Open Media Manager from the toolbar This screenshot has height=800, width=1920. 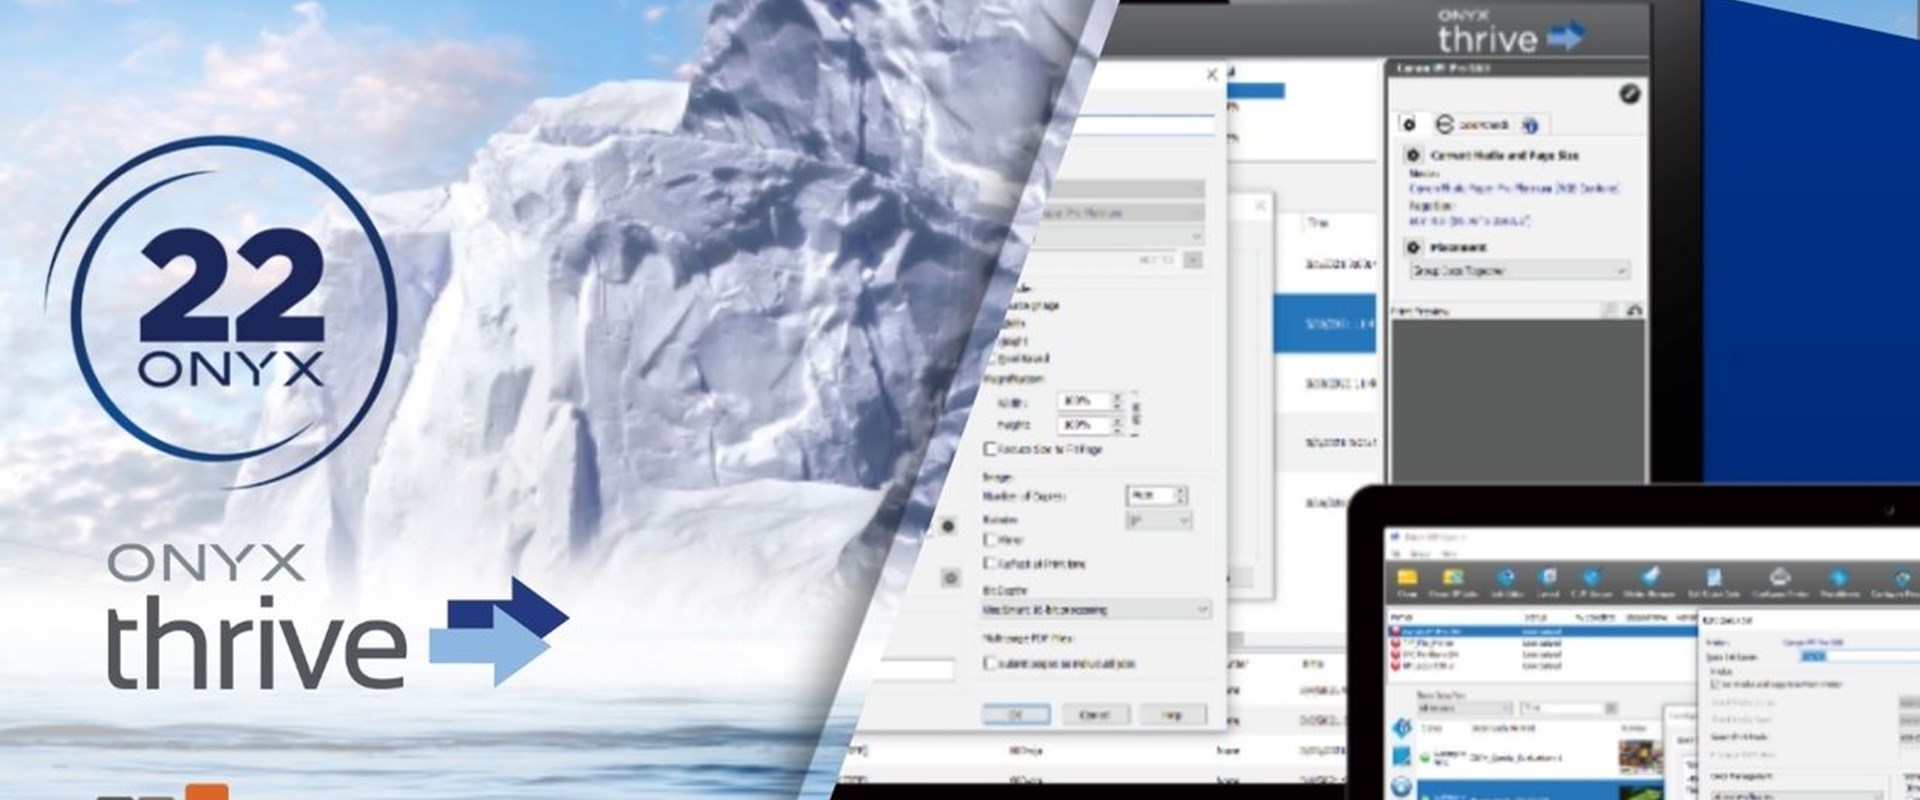pos(1648,581)
